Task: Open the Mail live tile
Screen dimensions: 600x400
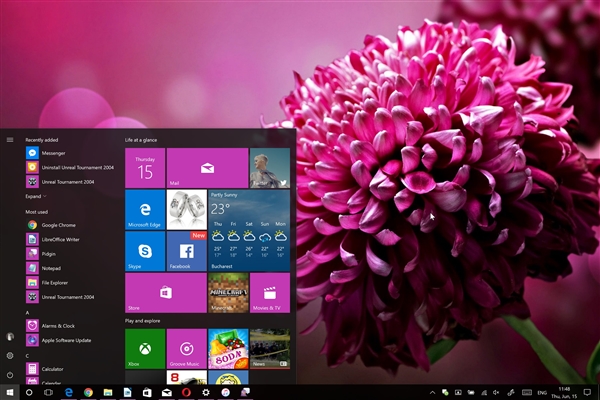Action: [x=207, y=168]
